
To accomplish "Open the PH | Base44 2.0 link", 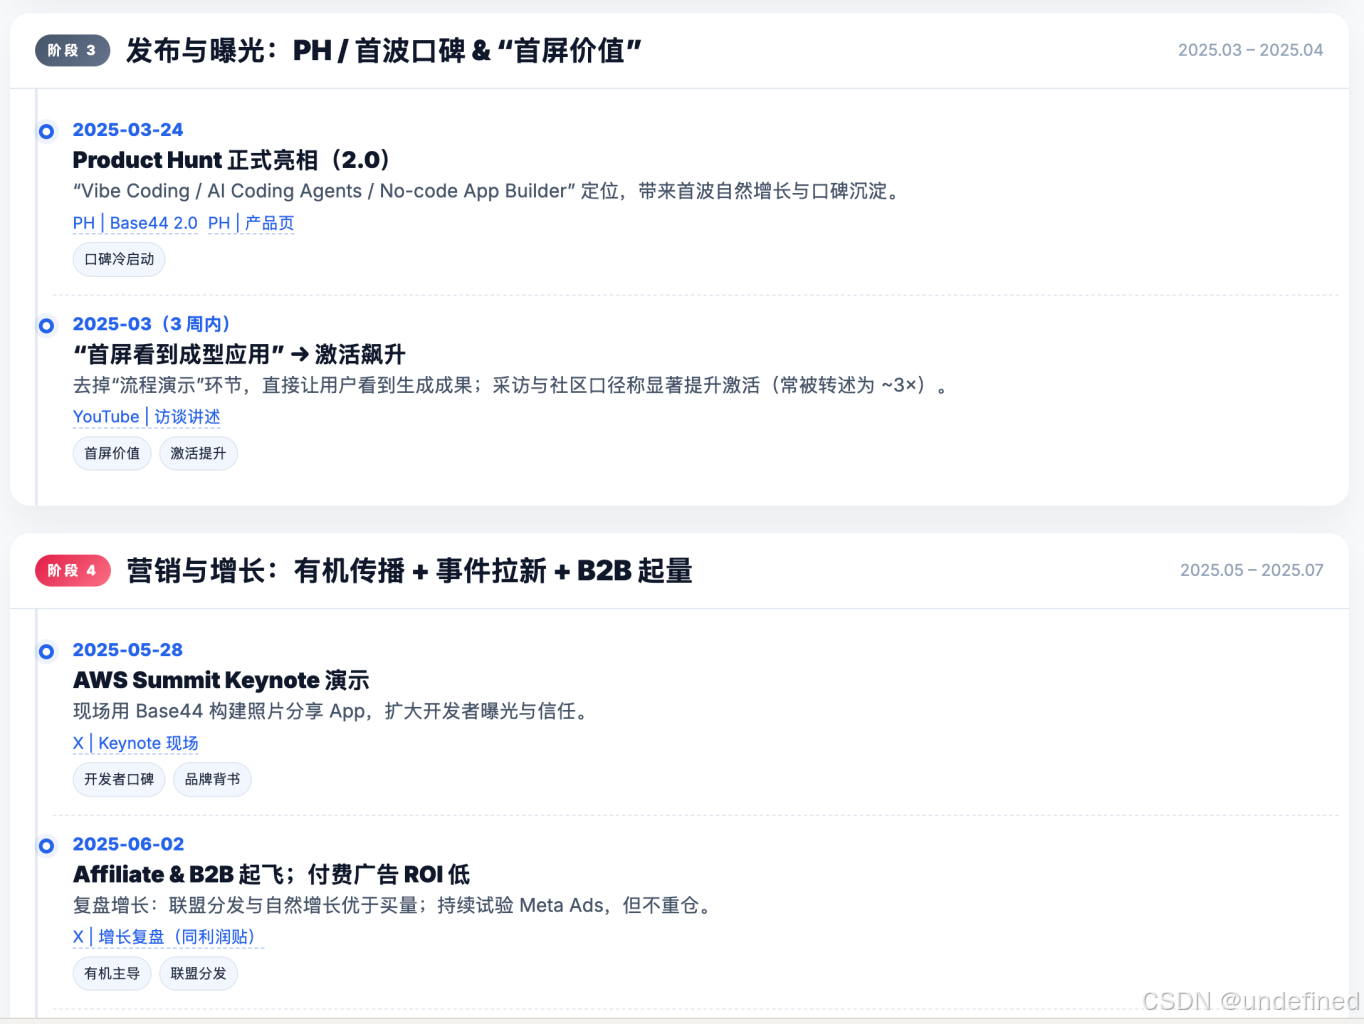I will point(135,223).
